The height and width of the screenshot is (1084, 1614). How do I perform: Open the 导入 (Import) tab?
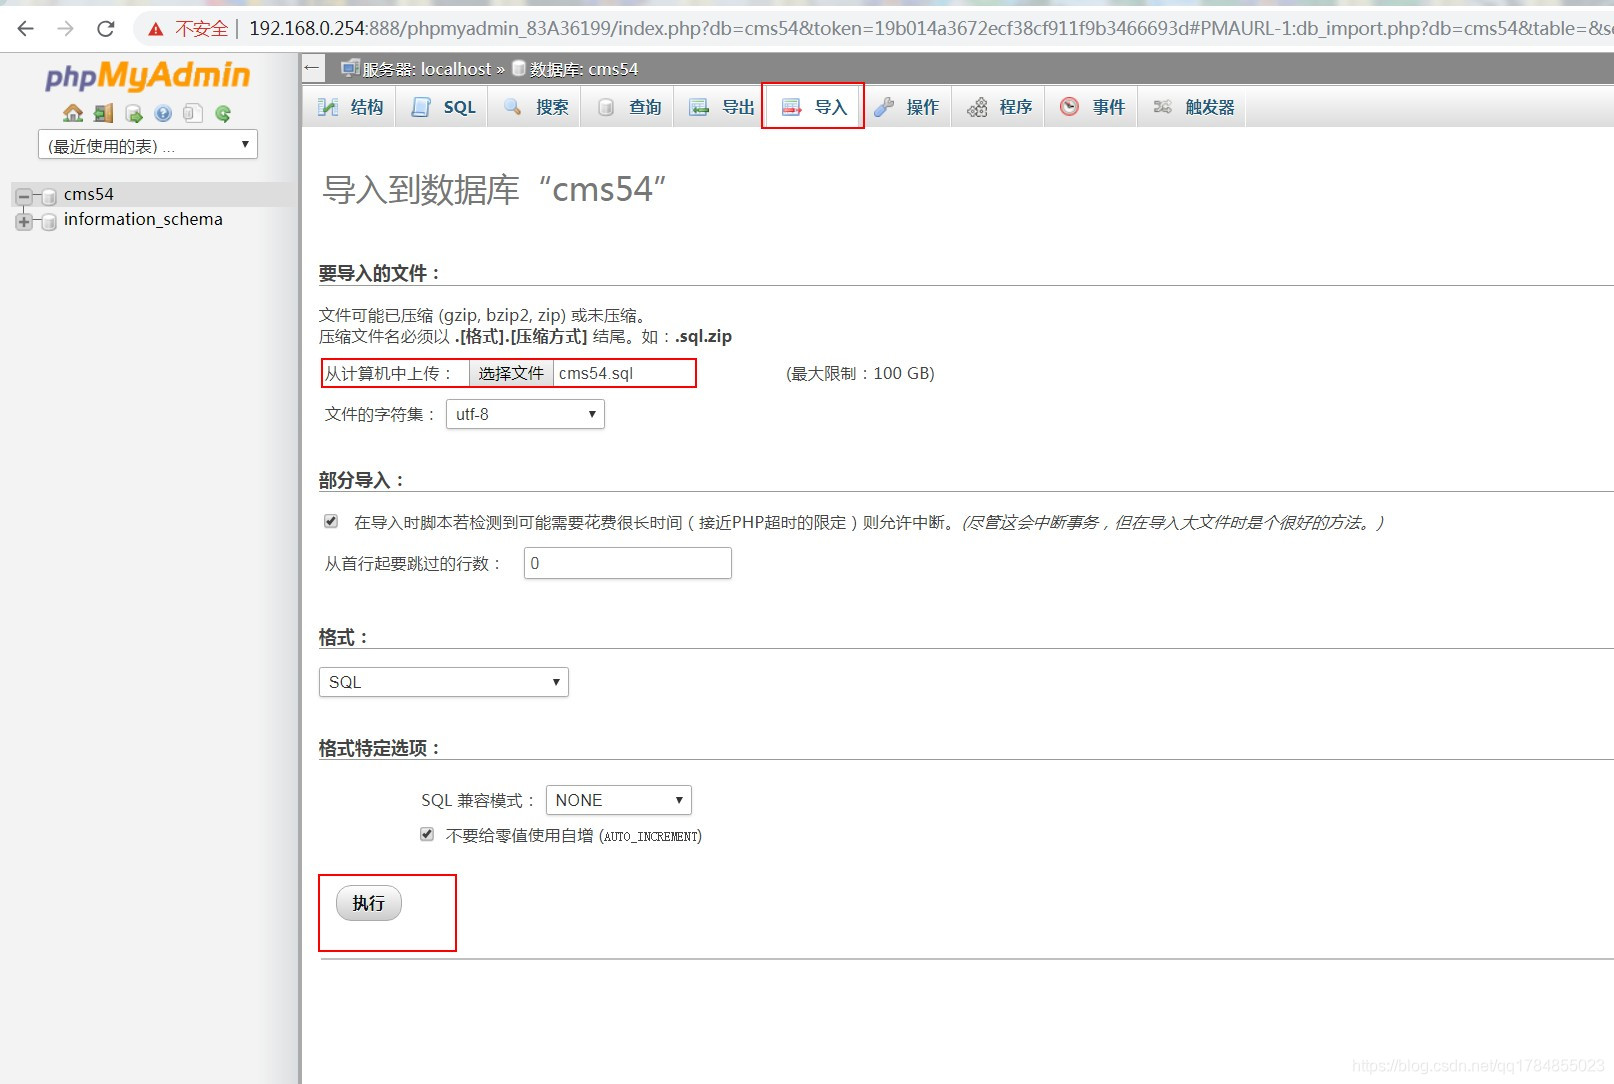814,107
